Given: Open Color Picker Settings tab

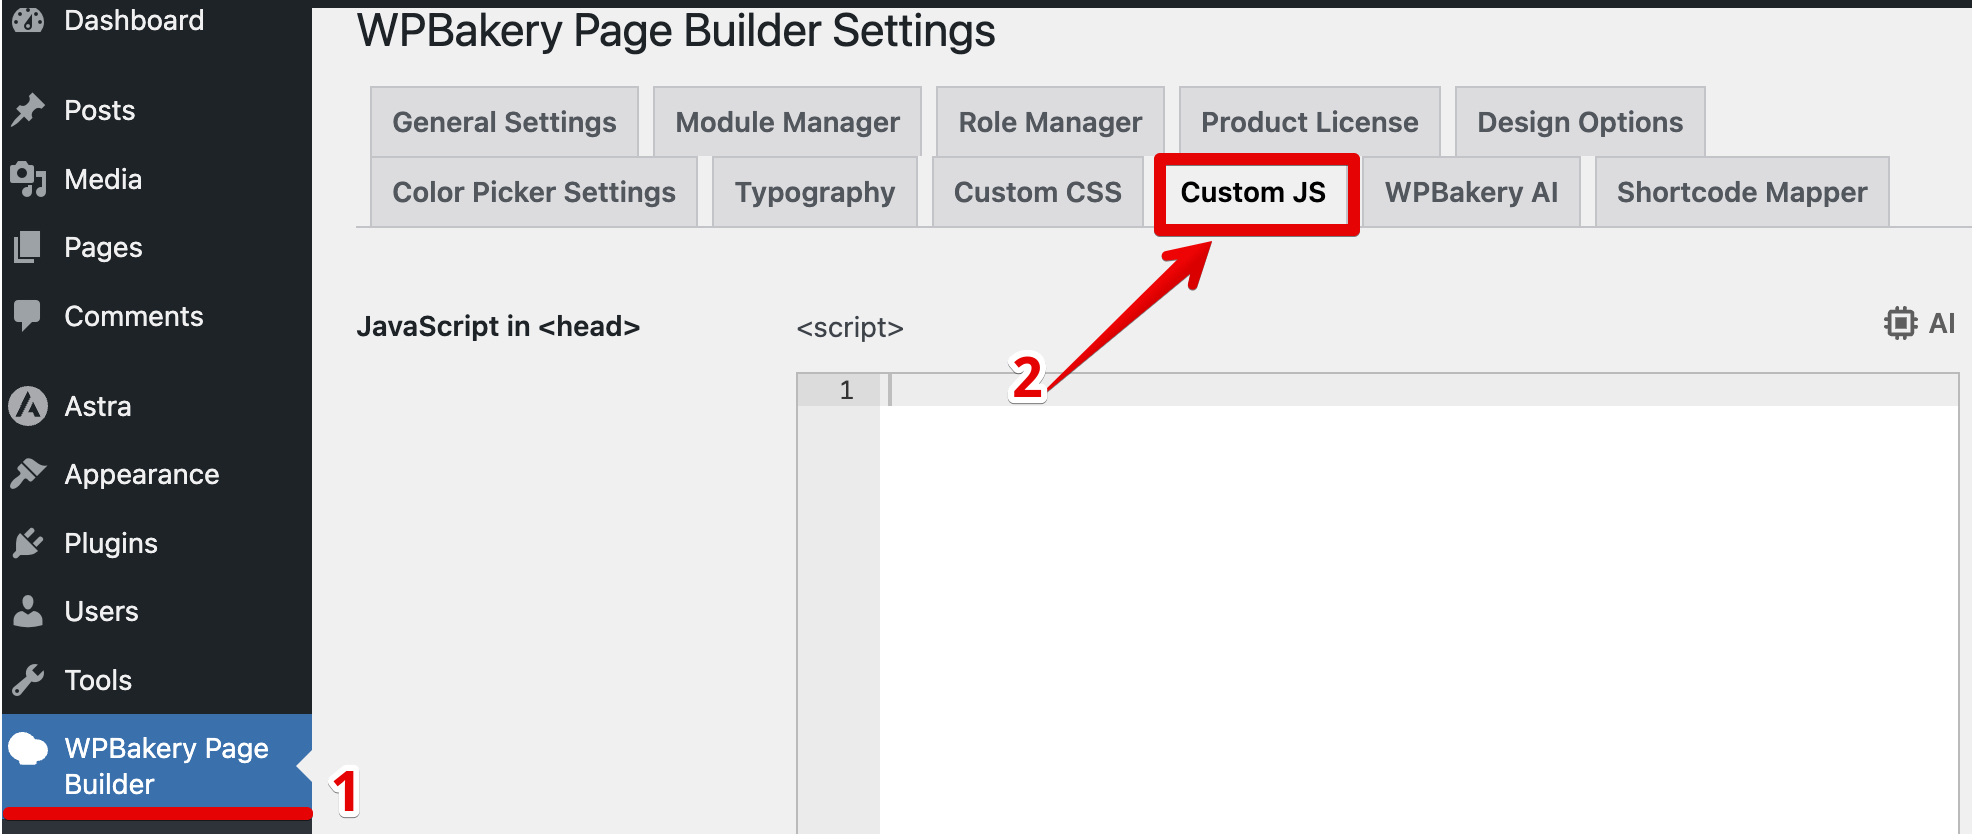Looking at the screenshot, I should (534, 192).
